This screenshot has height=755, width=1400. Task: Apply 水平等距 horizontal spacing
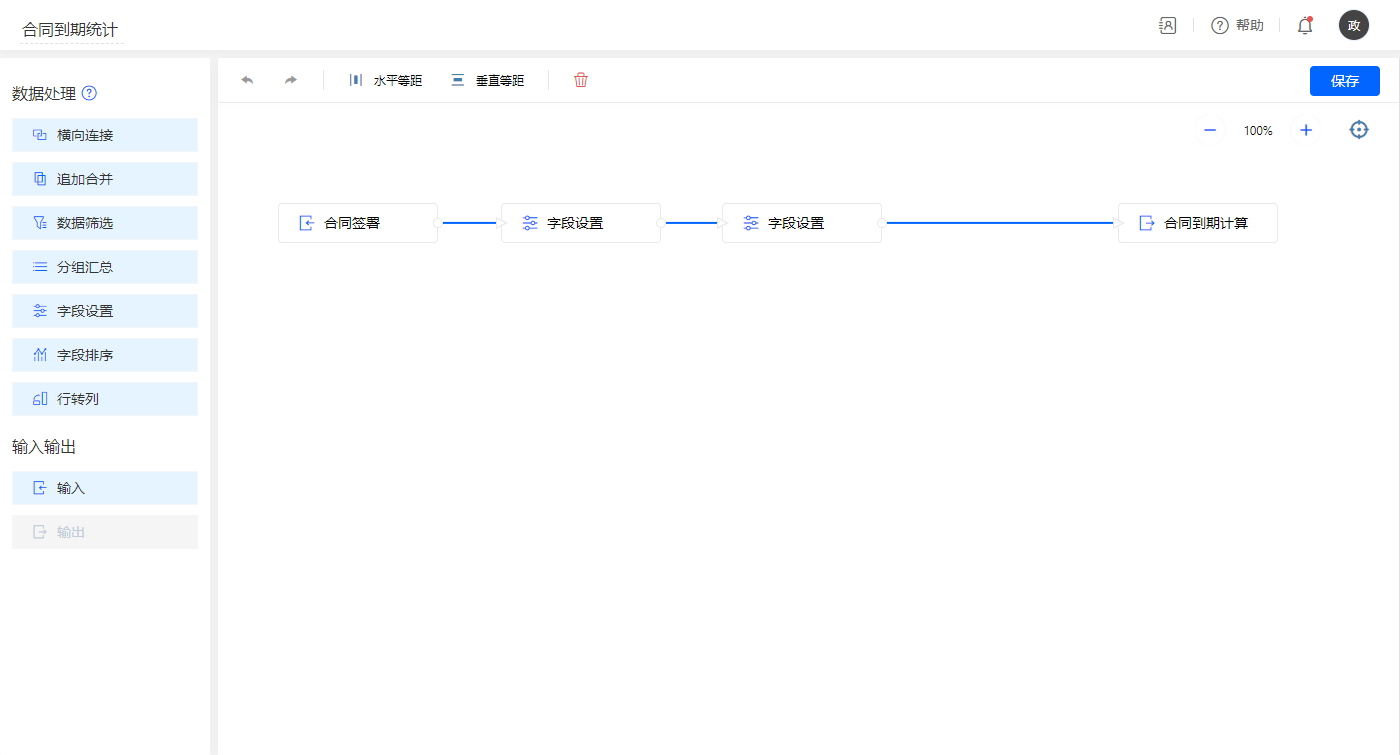[x=386, y=80]
